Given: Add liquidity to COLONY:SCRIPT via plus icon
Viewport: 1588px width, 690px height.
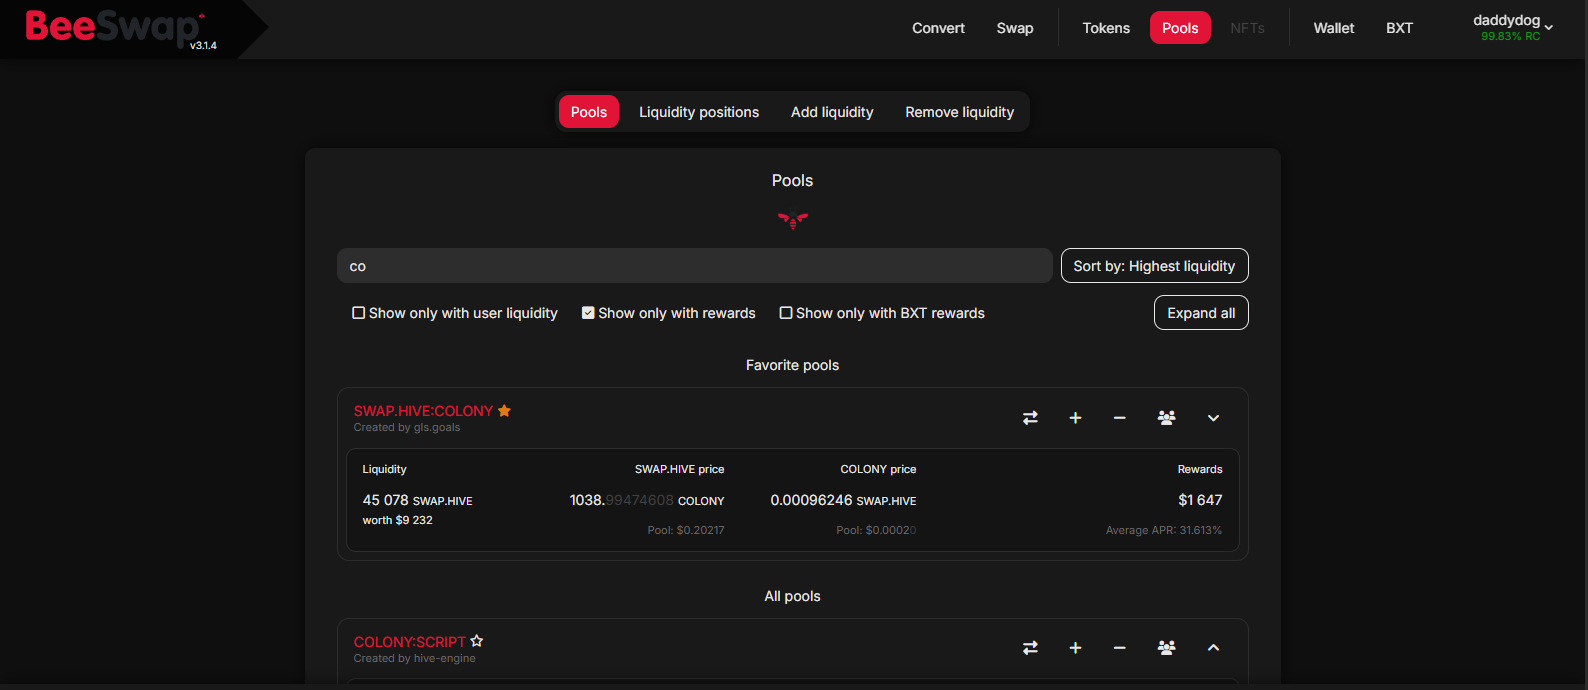Looking at the screenshot, I should coord(1075,648).
